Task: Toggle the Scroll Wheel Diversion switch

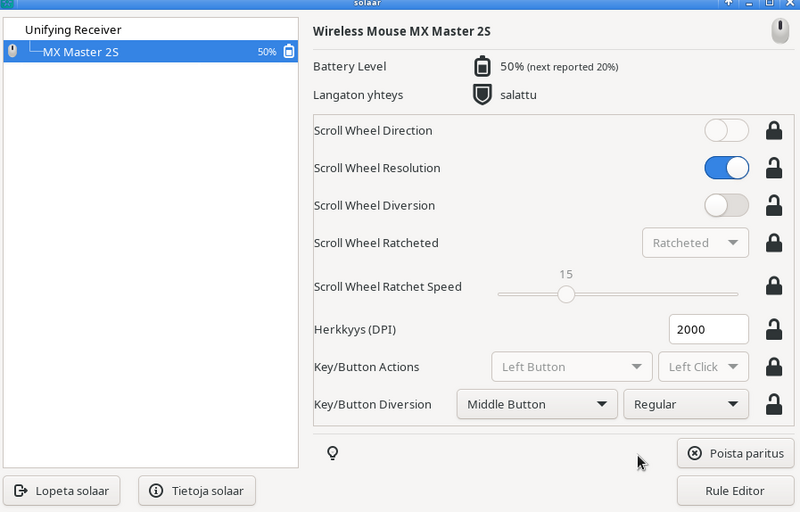Action: 727,206
